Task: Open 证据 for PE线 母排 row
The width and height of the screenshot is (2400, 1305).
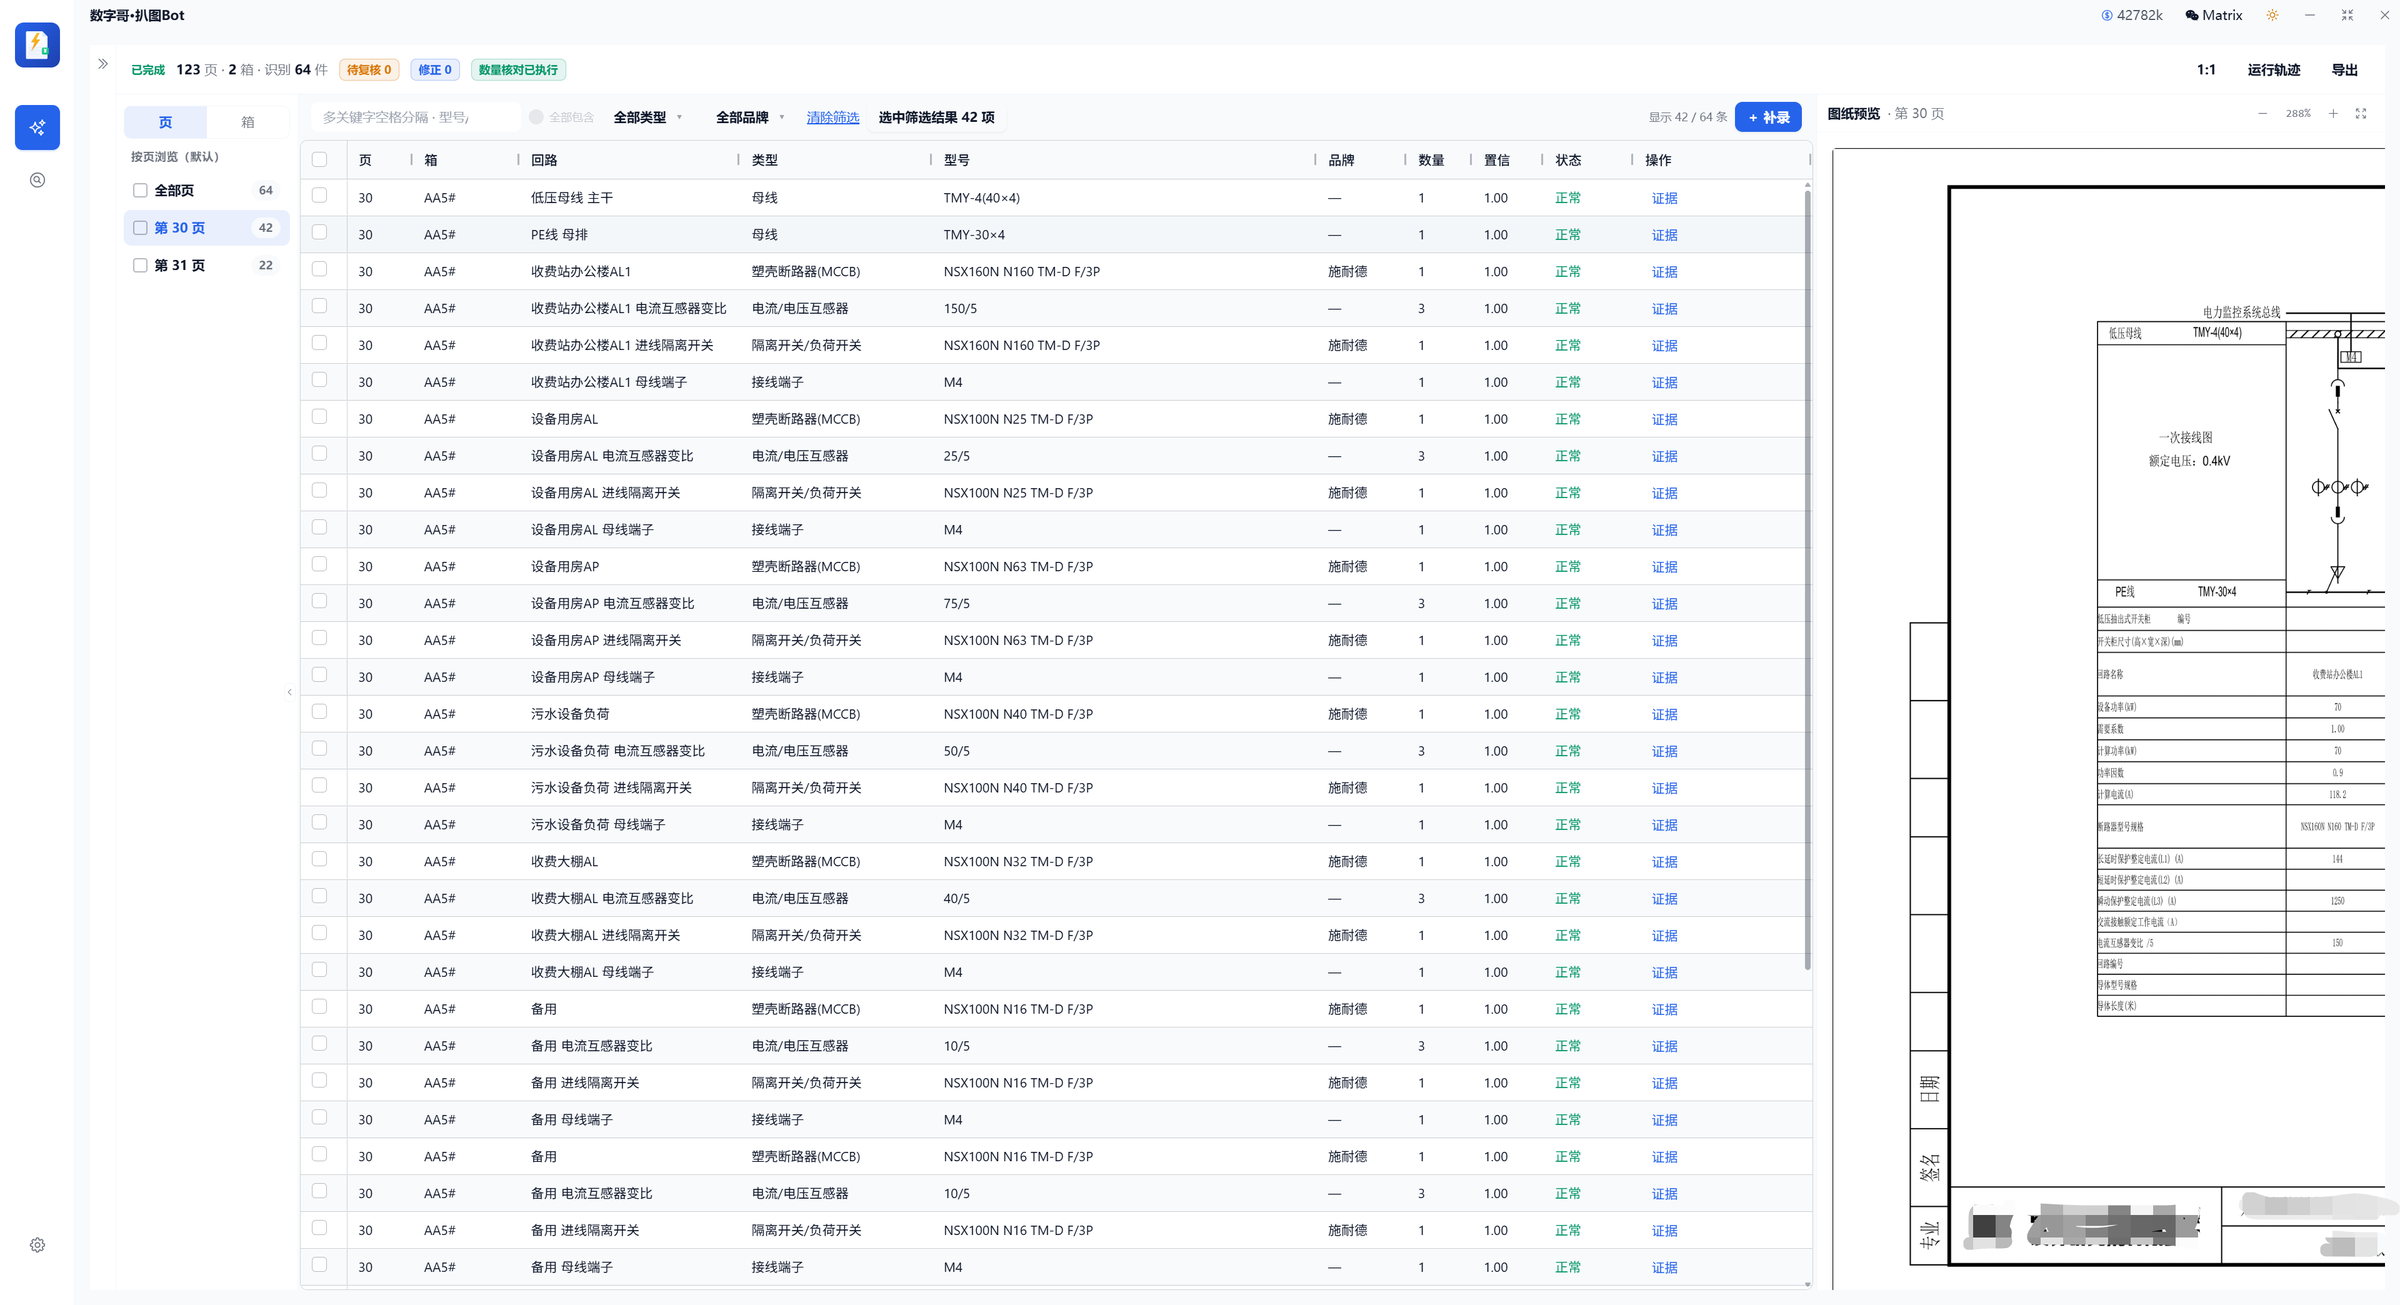Action: [x=1664, y=235]
